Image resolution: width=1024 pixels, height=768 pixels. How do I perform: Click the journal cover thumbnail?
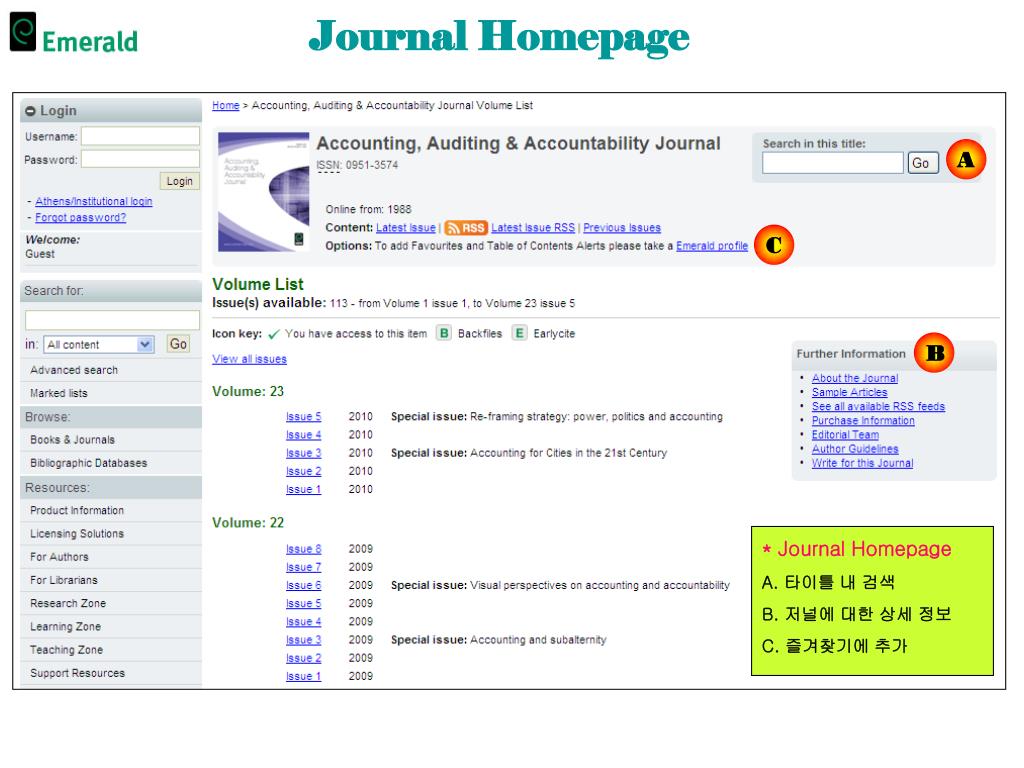tap(263, 192)
